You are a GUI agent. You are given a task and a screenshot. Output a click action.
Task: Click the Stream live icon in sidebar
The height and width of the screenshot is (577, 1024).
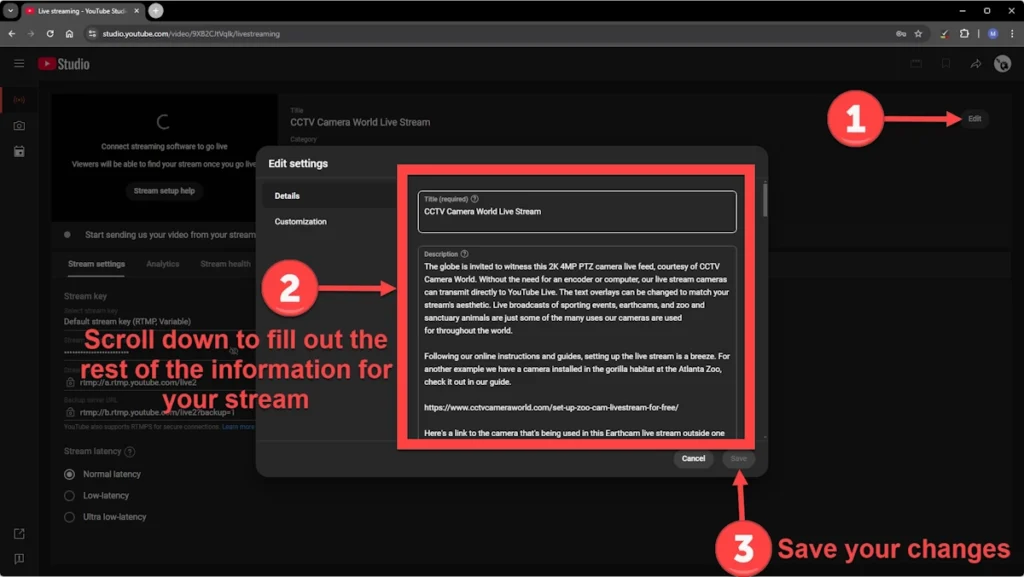coord(19,100)
